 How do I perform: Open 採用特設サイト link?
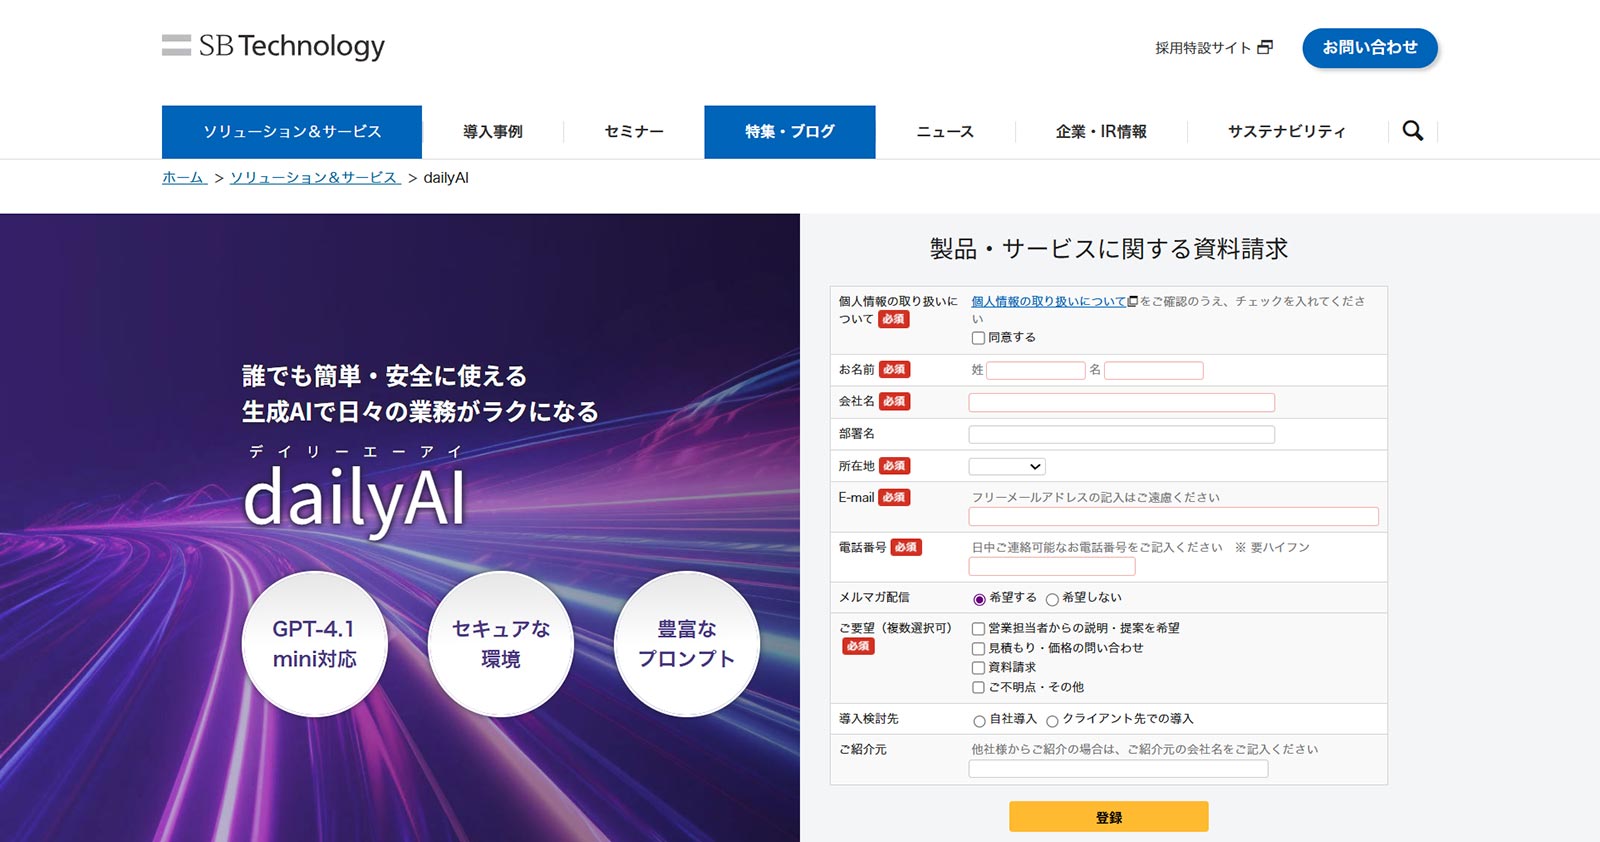[1203, 48]
